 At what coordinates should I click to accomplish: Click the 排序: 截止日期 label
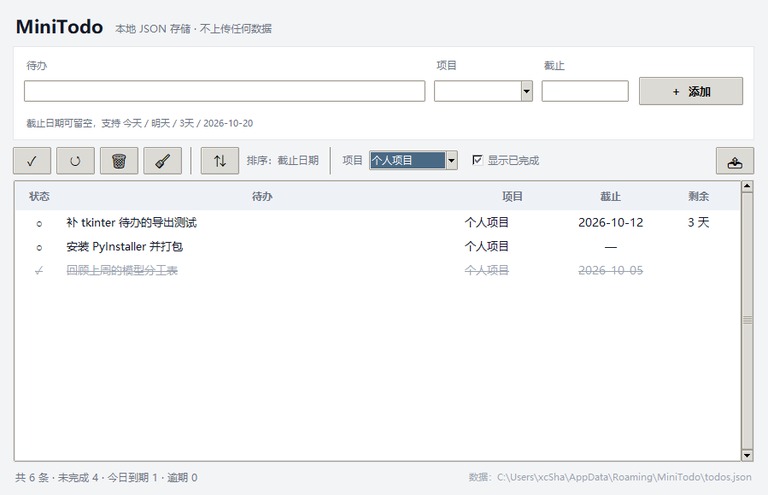tap(283, 160)
